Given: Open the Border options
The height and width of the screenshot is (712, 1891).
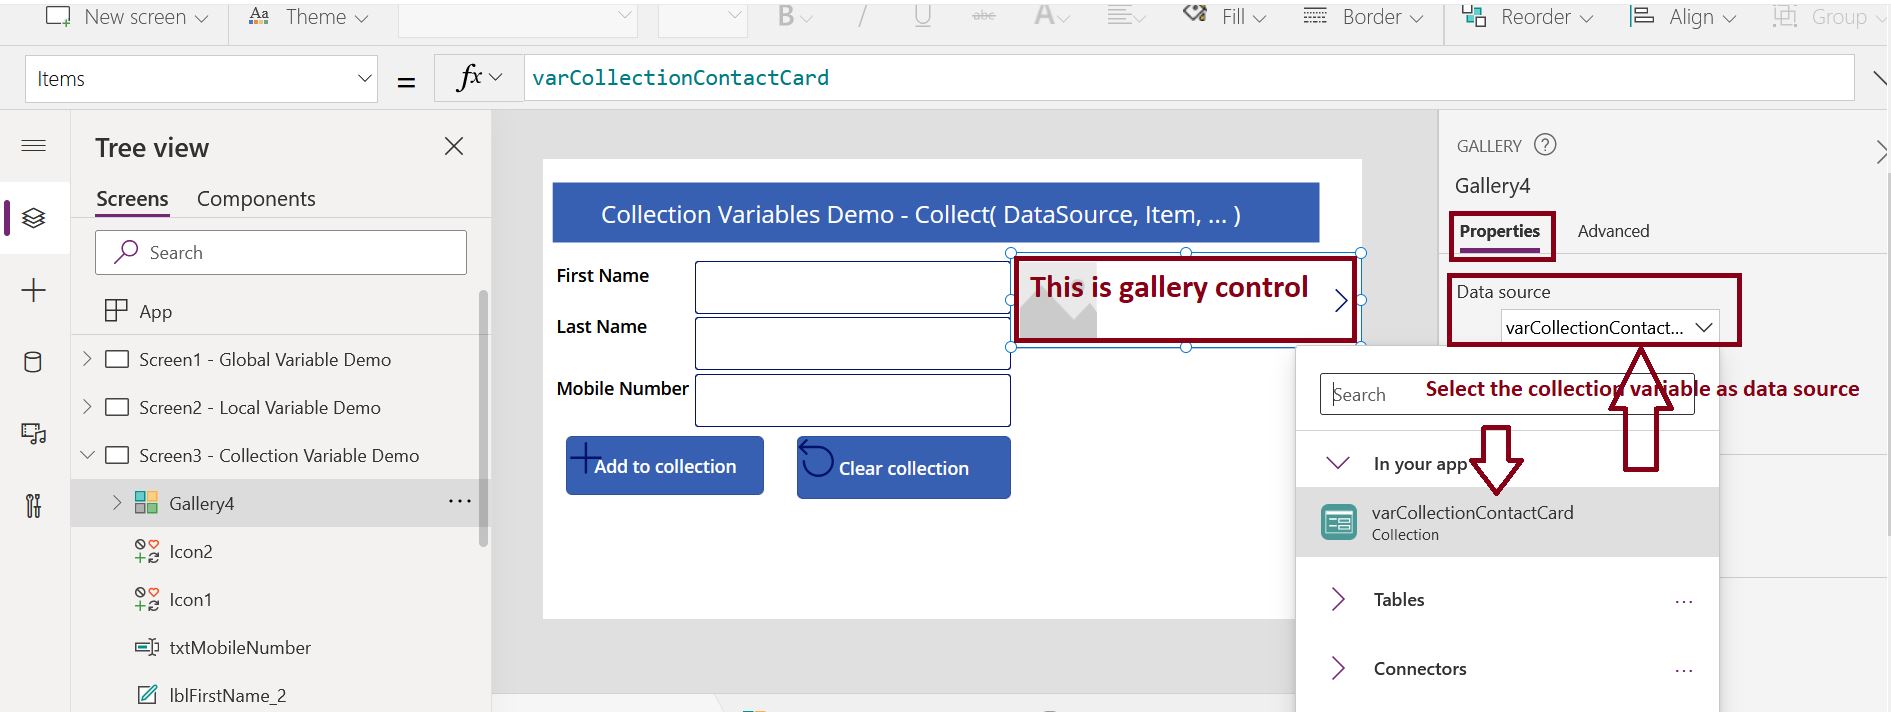Looking at the screenshot, I should [x=1363, y=17].
